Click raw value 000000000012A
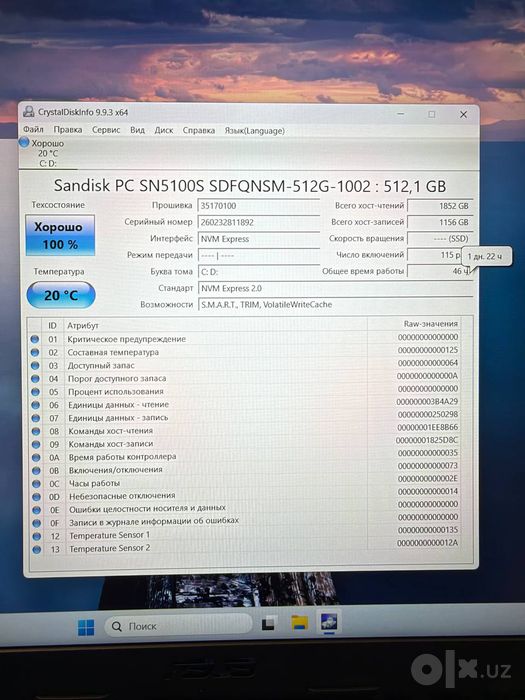 [x=428, y=543]
